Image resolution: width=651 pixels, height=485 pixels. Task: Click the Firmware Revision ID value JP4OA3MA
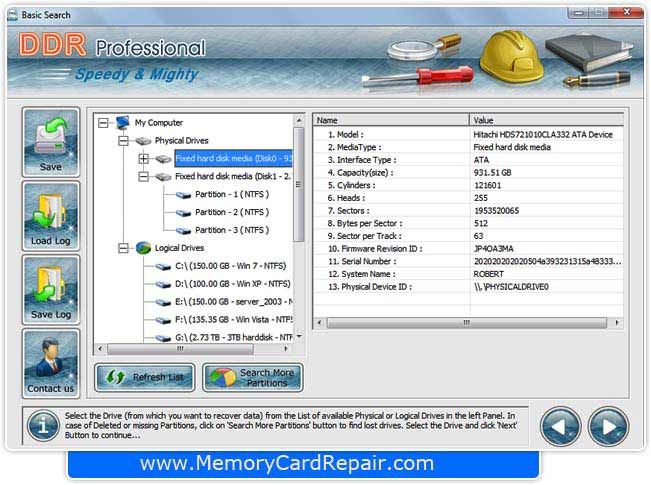tap(493, 249)
